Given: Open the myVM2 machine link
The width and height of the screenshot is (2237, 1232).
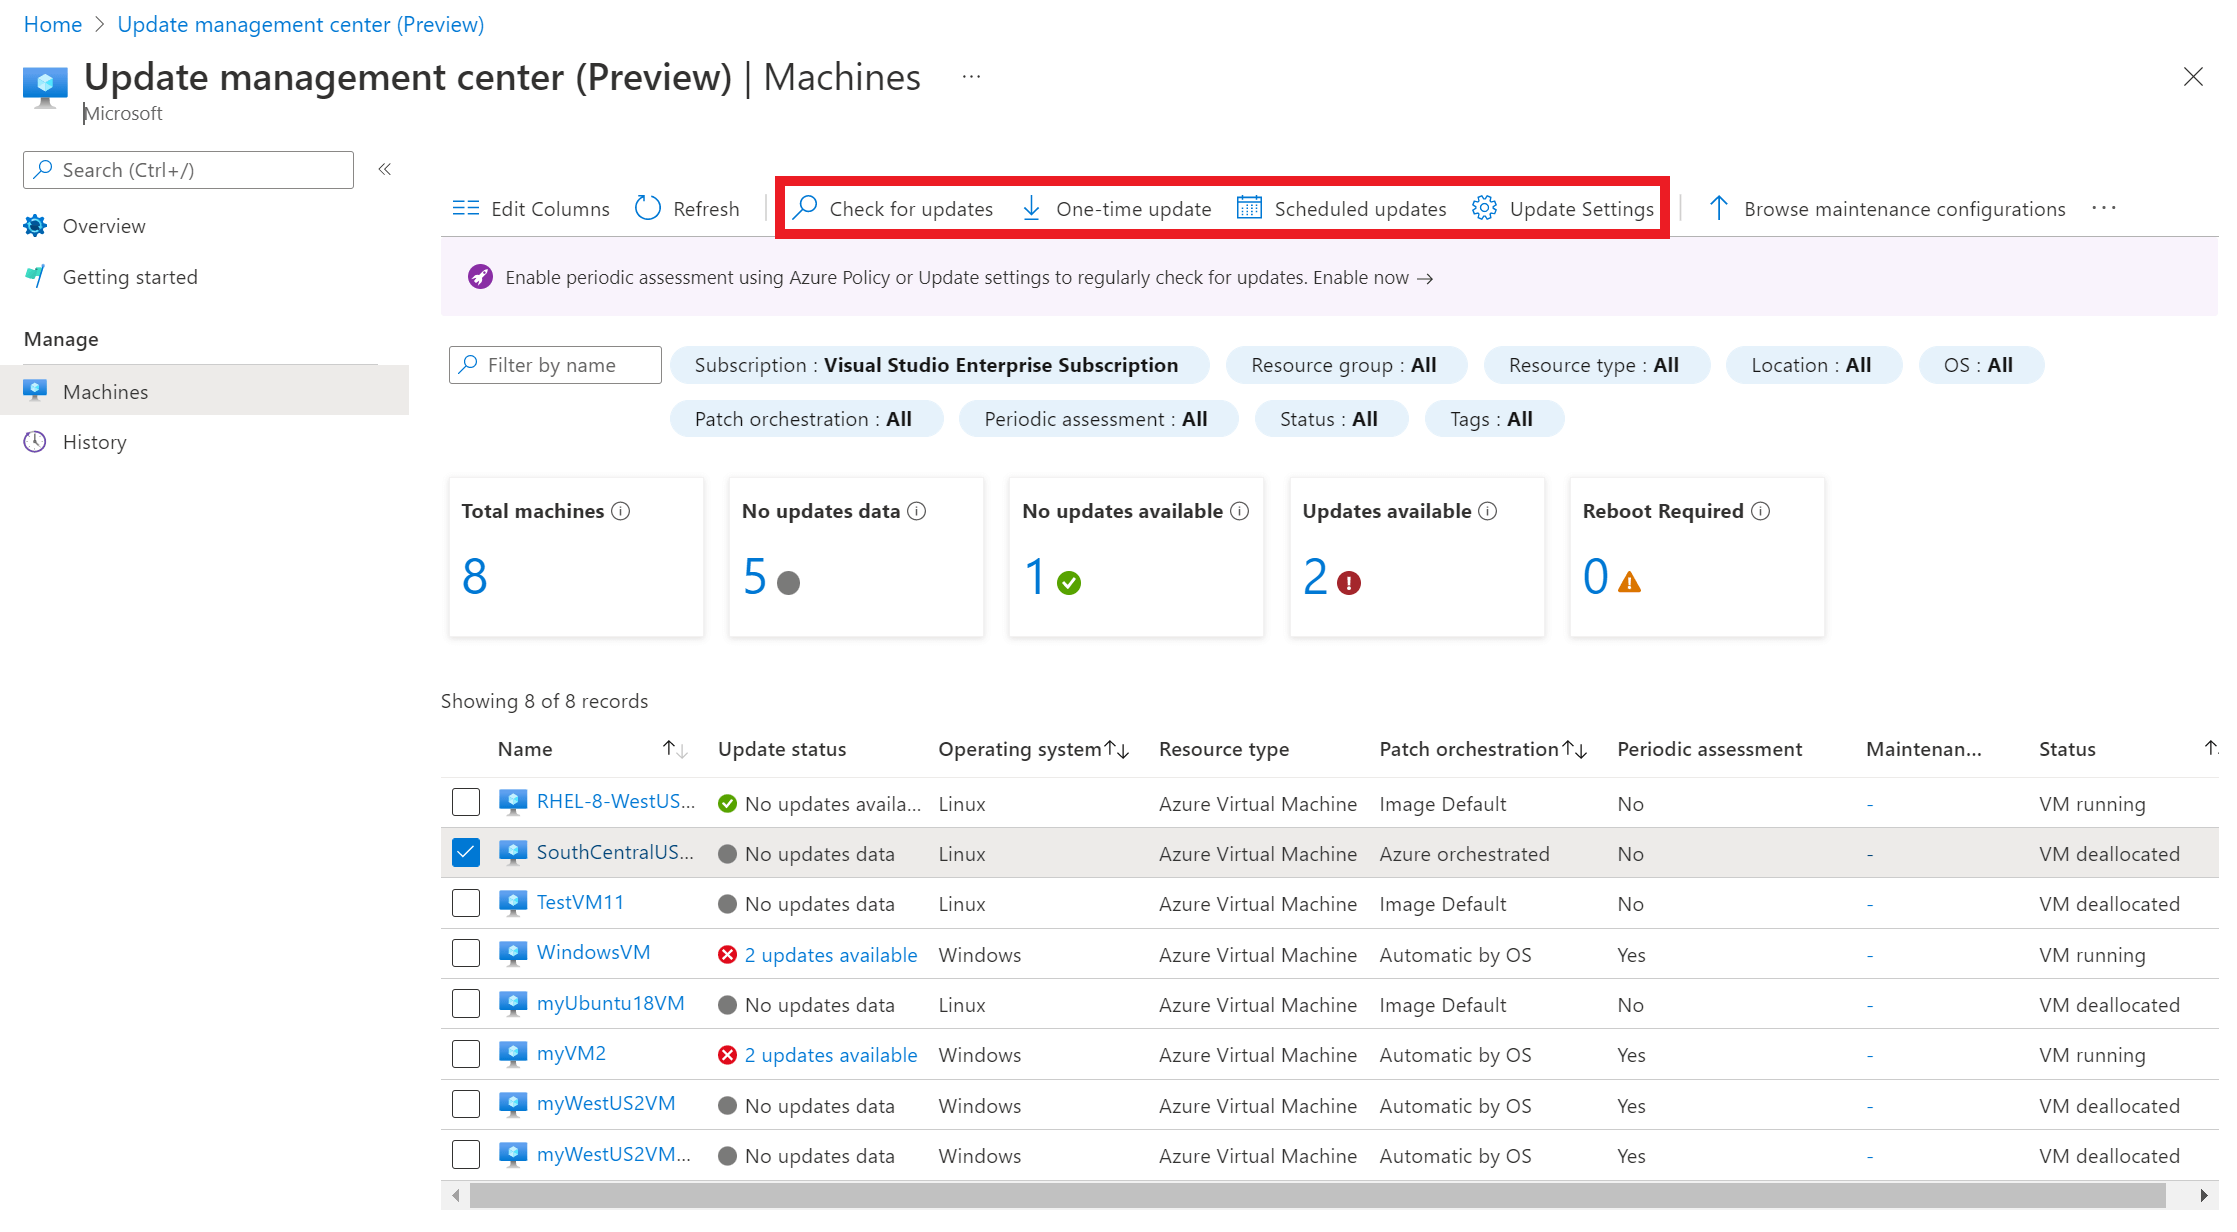Looking at the screenshot, I should 571,1053.
